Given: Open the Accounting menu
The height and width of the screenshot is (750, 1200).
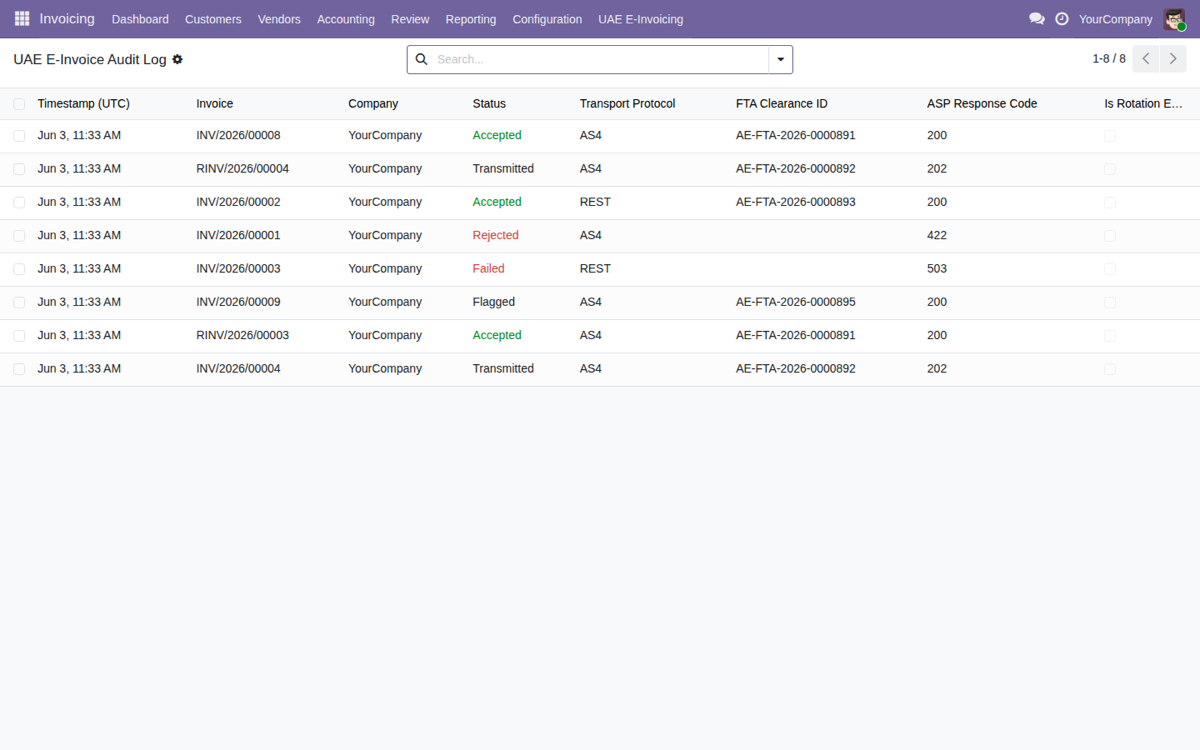Looking at the screenshot, I should (346, 19).
